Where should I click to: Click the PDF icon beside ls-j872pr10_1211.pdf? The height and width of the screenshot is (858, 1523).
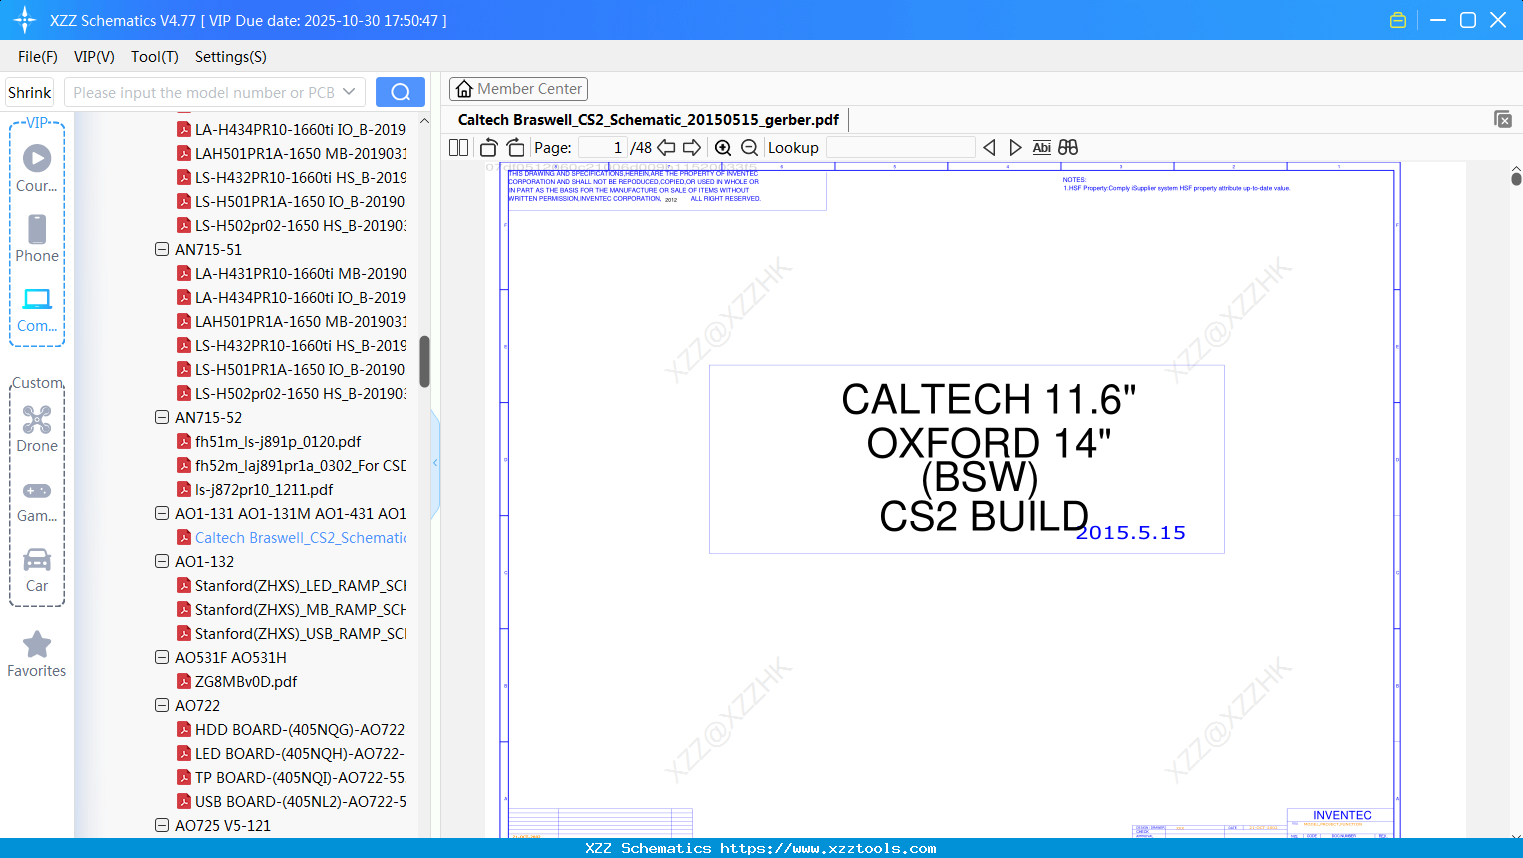click(x=184, y=489)
